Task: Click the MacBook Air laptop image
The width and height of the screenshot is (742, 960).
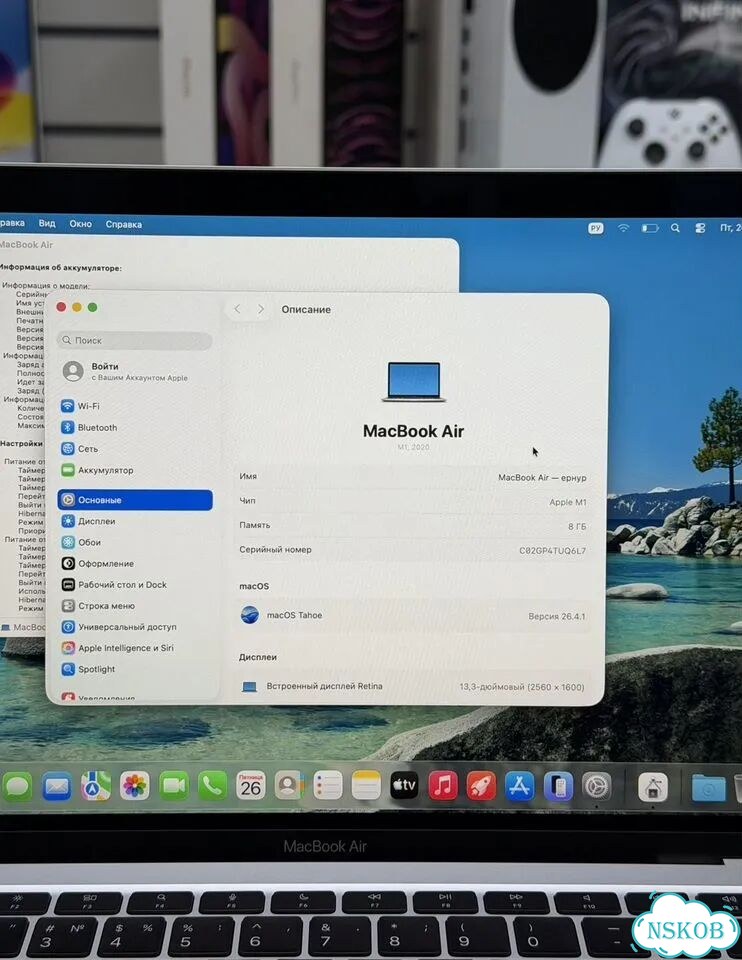Action: [x=414, y=382]
